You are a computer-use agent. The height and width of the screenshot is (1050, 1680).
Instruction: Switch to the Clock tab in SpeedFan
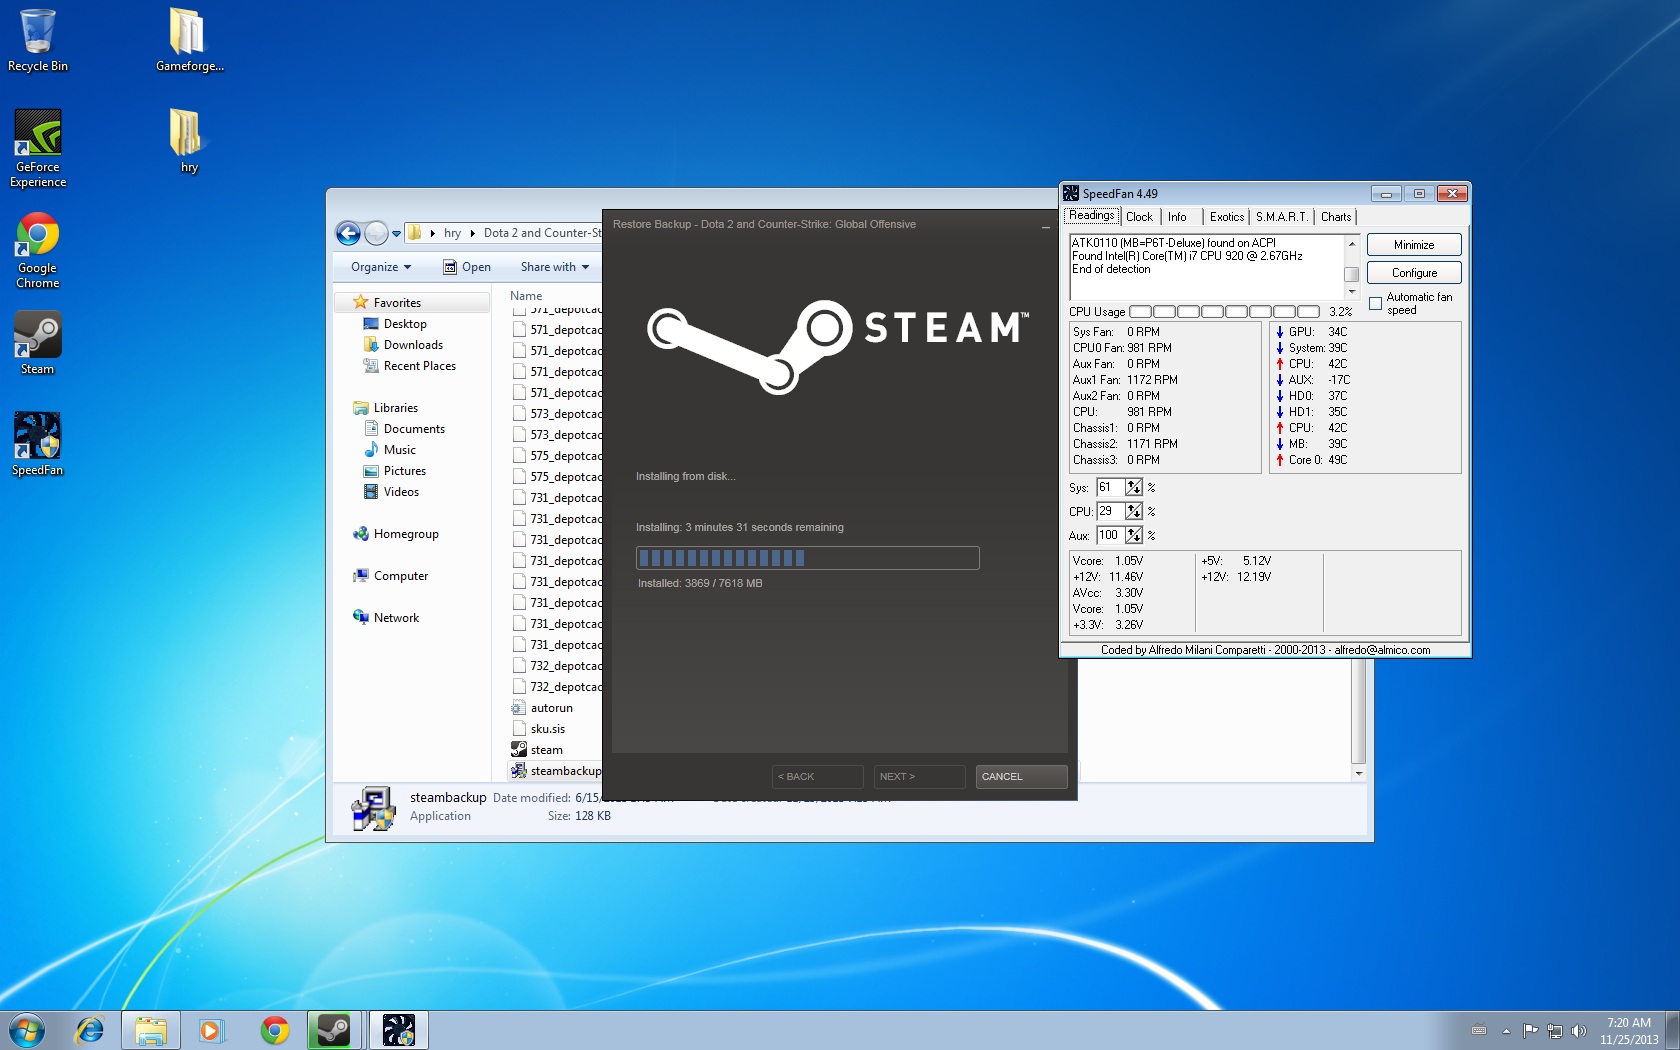(x=1139, y=217)
